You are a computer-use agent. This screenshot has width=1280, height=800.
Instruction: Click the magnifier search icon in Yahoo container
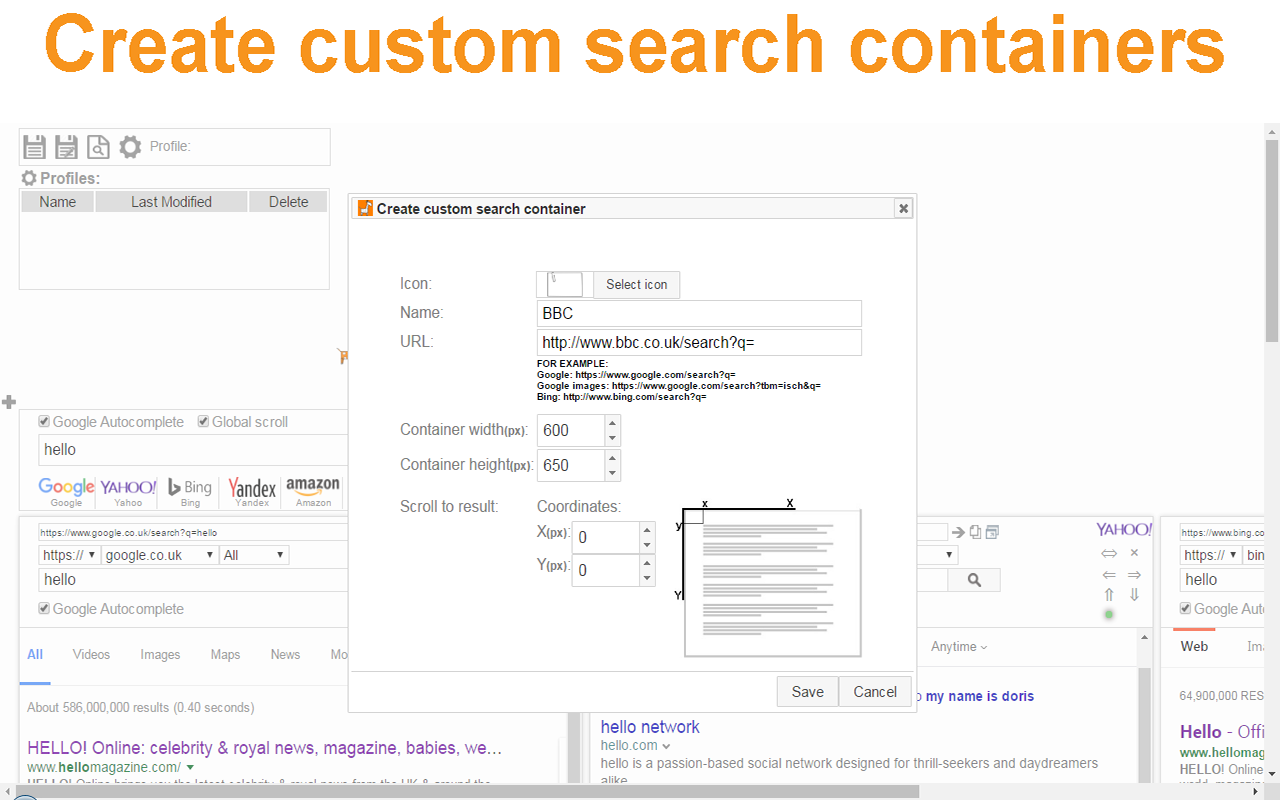(x=973, y=579)
